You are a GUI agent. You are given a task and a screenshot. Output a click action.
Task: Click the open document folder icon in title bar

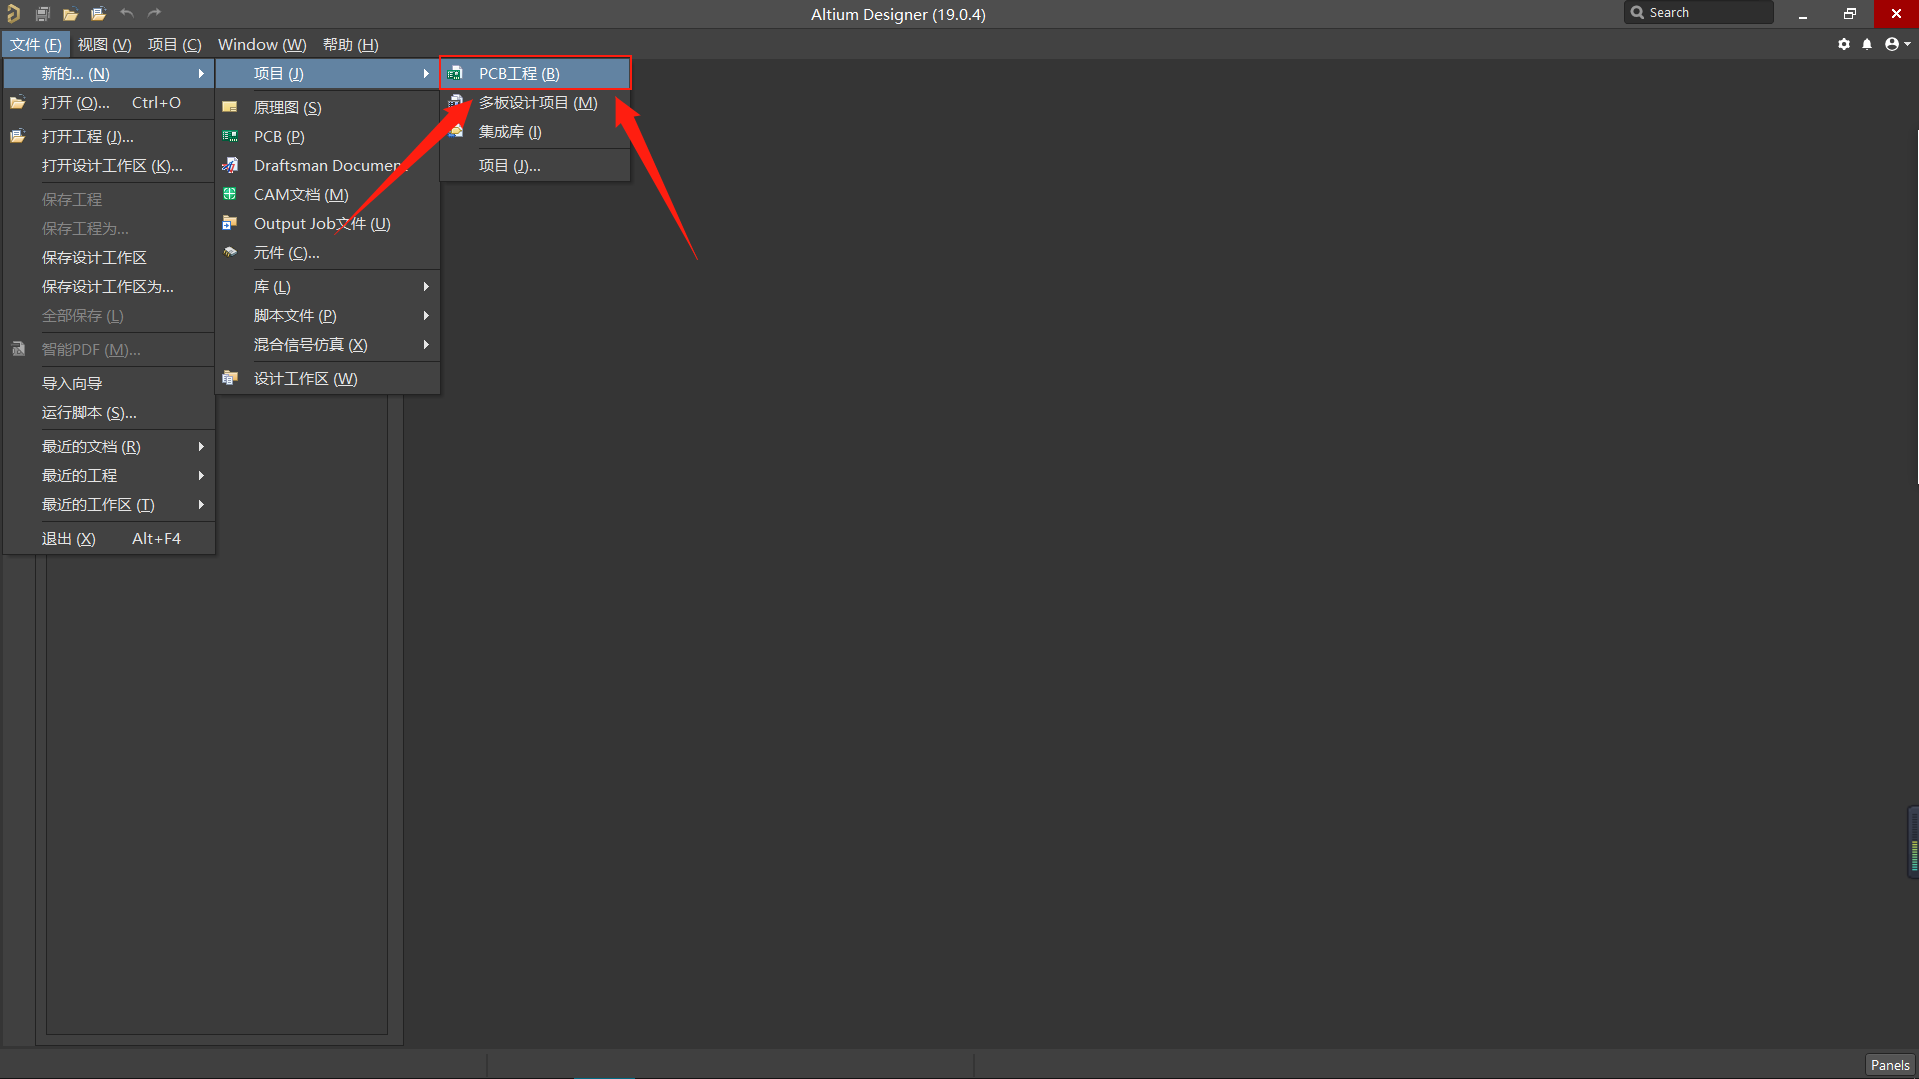70,14
